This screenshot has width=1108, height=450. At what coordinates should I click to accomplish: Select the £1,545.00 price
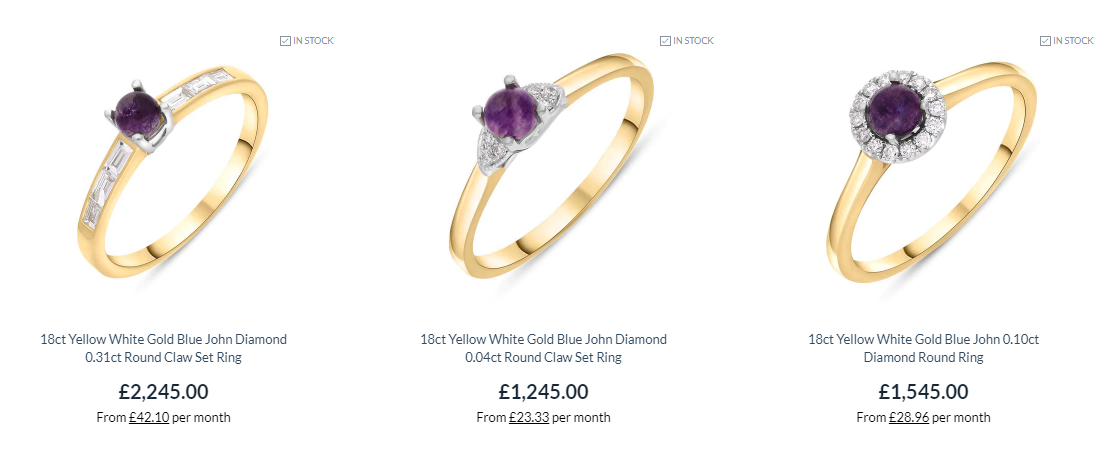click(924, 391)
